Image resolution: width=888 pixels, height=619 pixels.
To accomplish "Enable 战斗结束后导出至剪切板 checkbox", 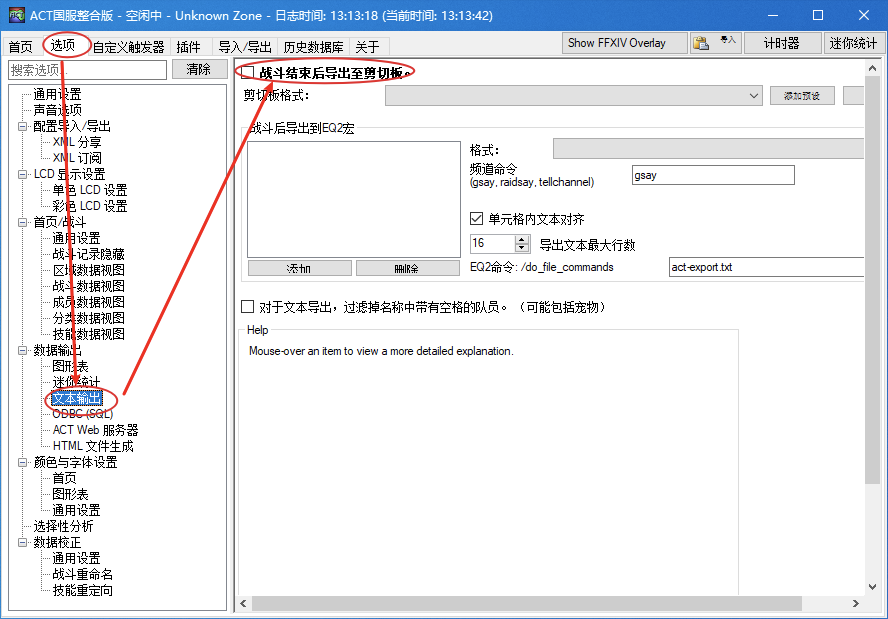I will click(247, 72).
